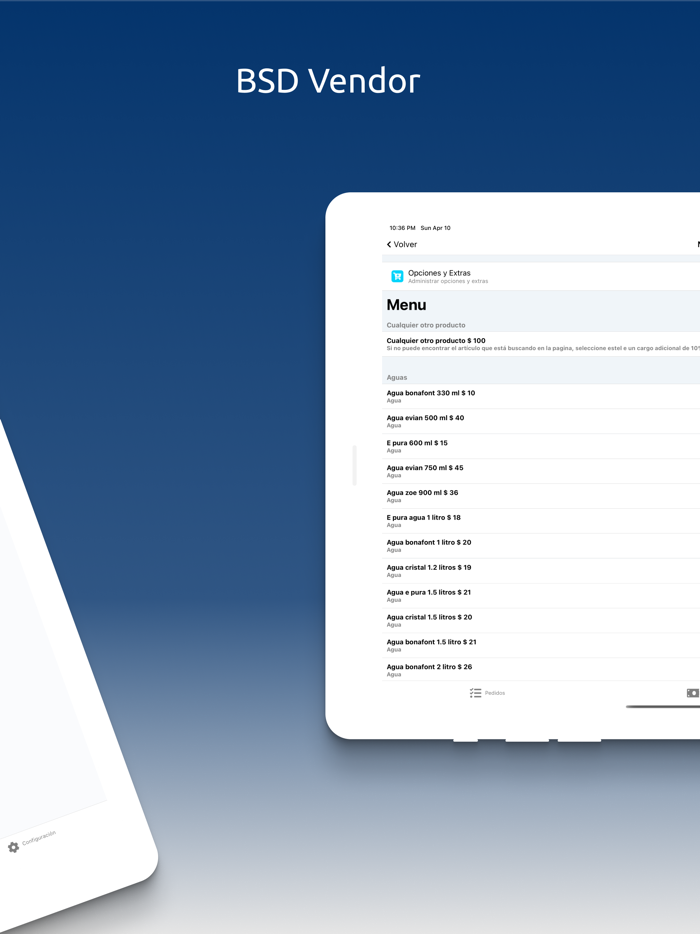Screen dimensions: 700x934
Task: Select 'Agua evian 750 ml $ 45'
Action: coord(541,471)
